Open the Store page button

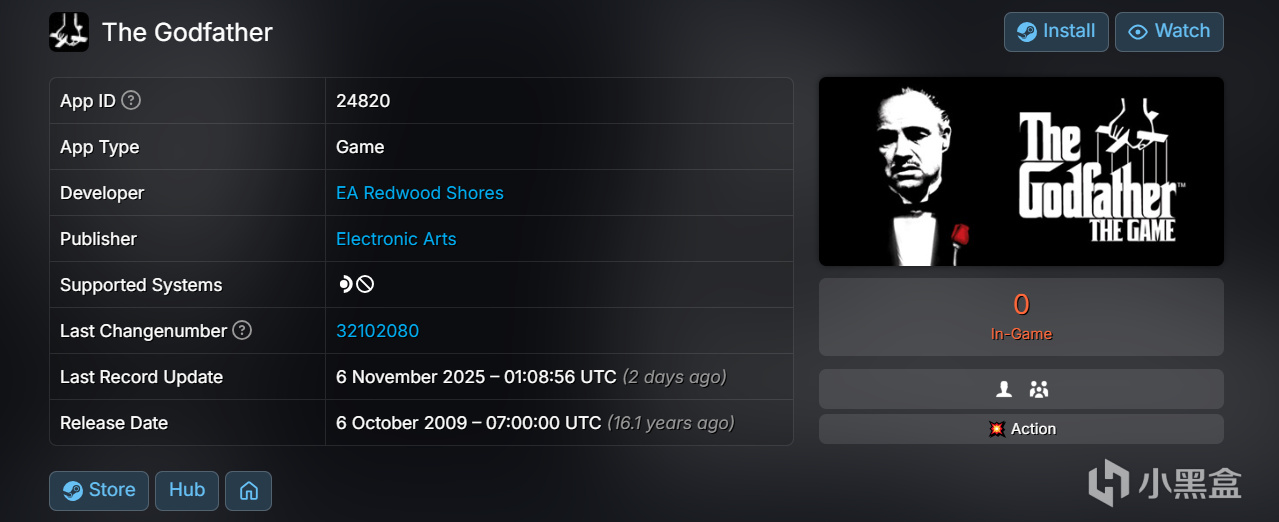[x=99, y=490]
